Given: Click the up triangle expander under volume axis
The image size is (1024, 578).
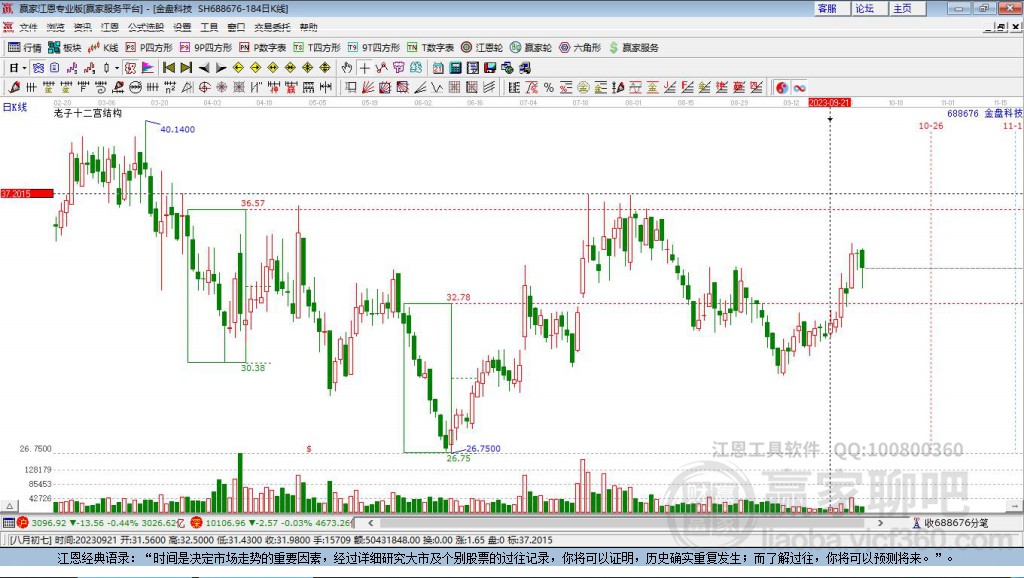Looking at the screenshot, I should [9, 506].
